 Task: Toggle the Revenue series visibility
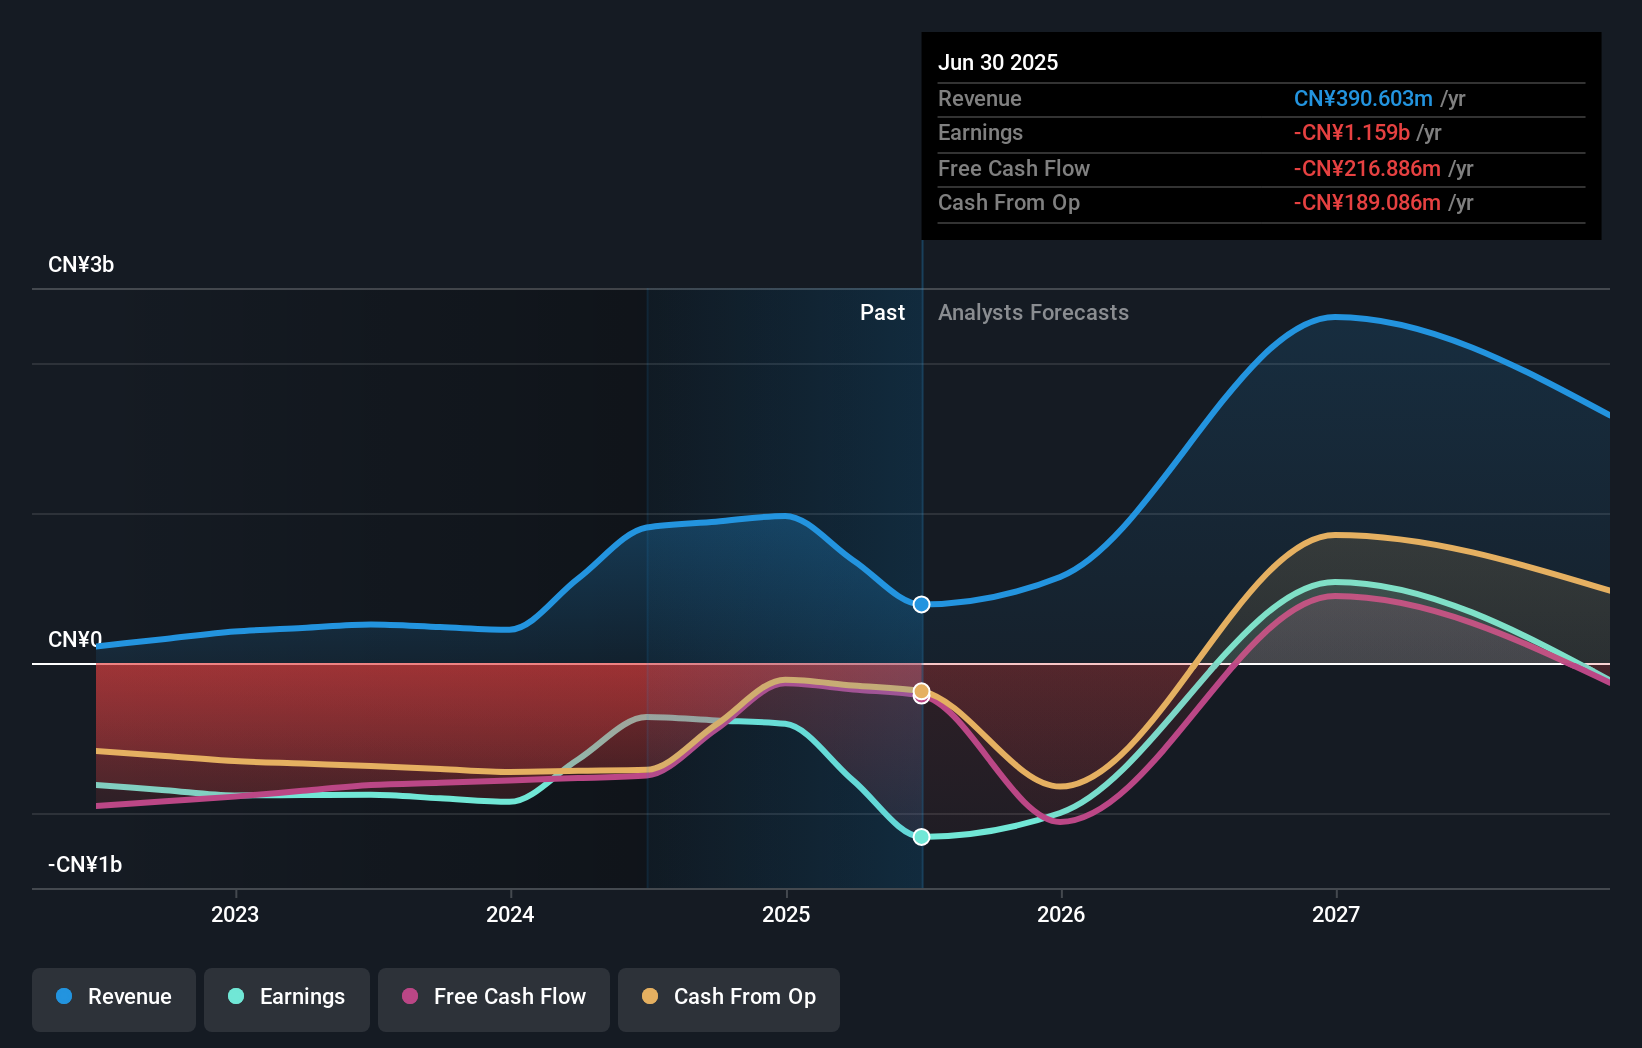[x=113, y=997]
